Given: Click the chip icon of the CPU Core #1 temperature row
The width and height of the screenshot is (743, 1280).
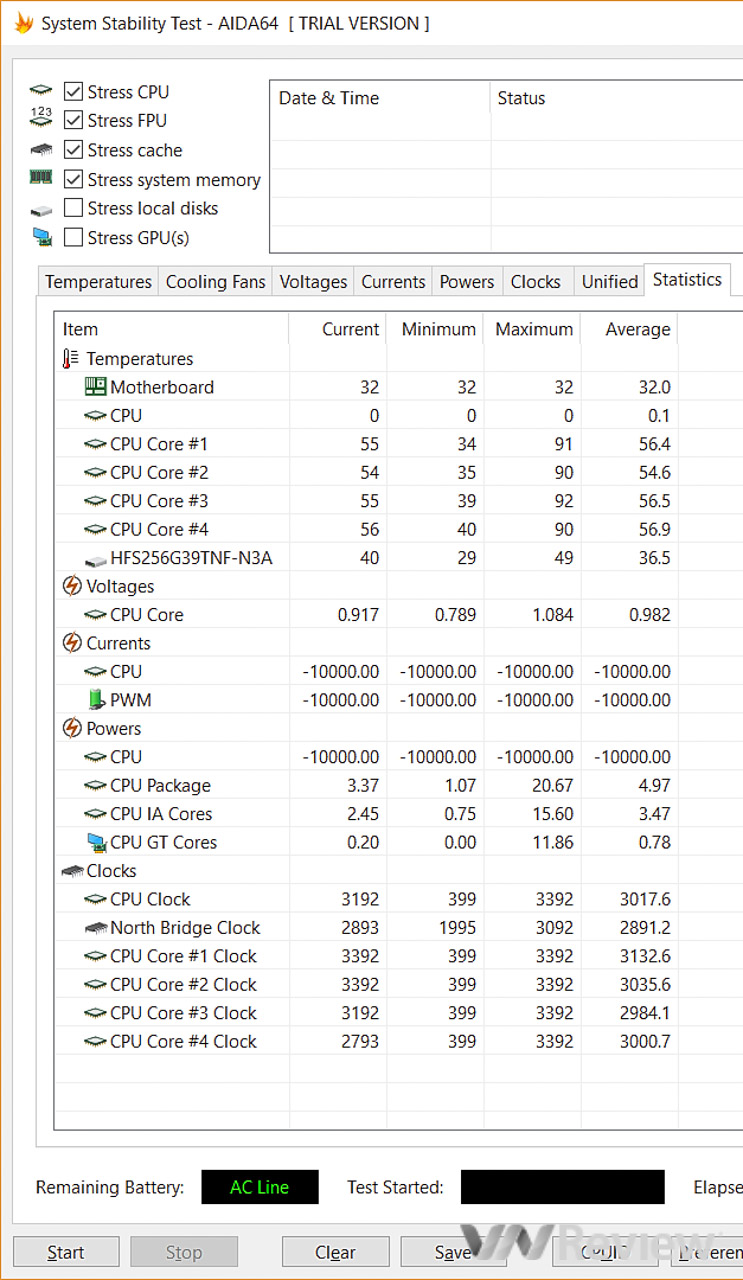Looking at the screenshot, I should (x=95, y=443).
